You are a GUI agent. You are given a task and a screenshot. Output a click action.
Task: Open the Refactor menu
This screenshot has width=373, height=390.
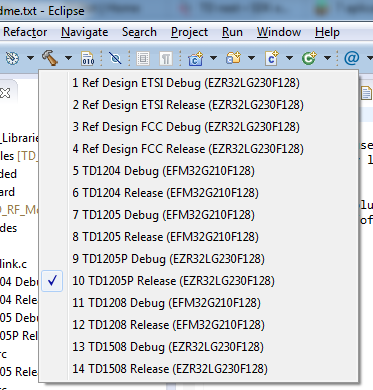pos(25,32)
